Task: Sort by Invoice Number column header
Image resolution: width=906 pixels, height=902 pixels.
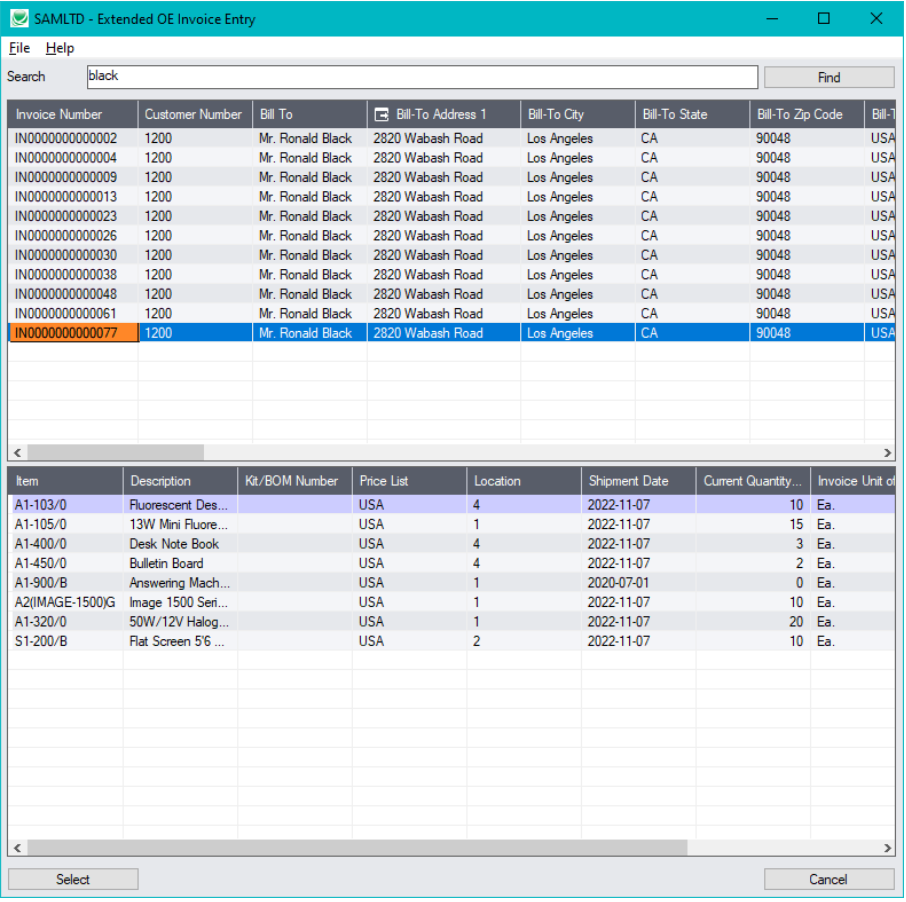Action: click(x=73, y=114)
